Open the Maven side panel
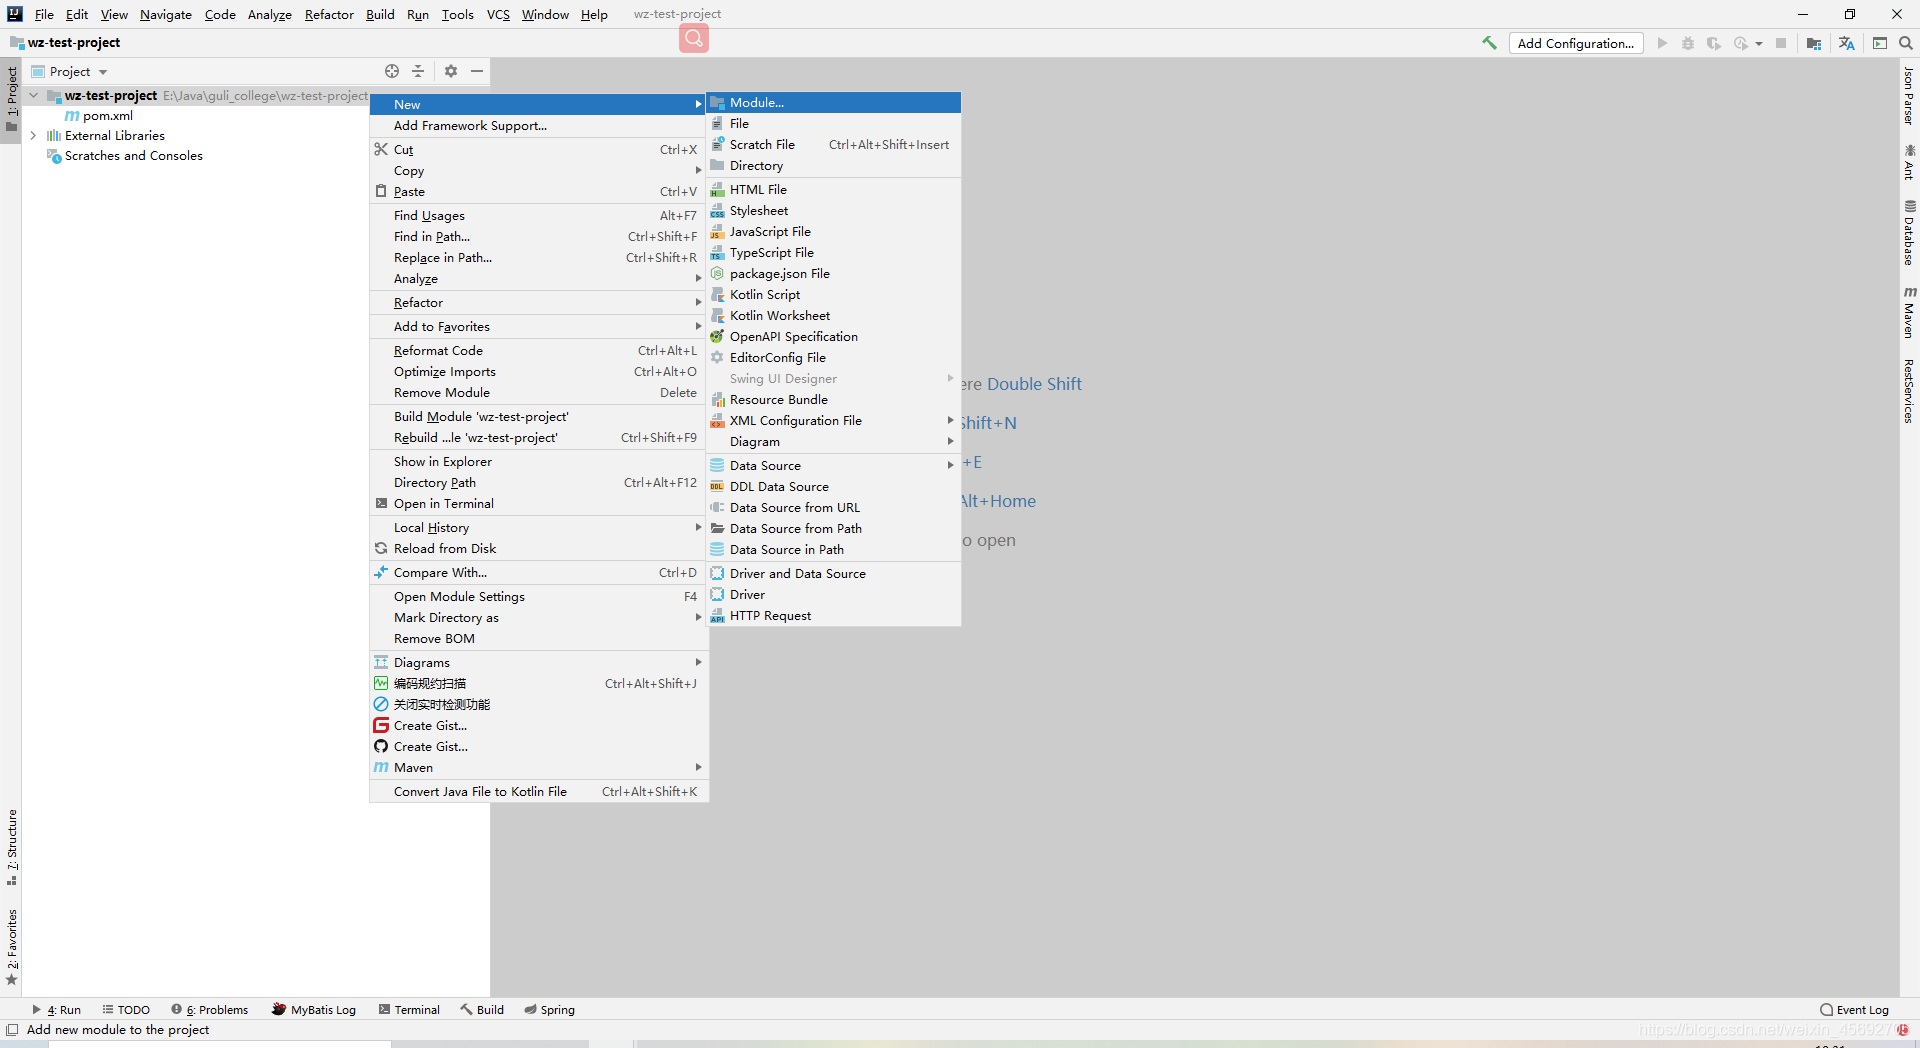 [x=1909, y=312]
